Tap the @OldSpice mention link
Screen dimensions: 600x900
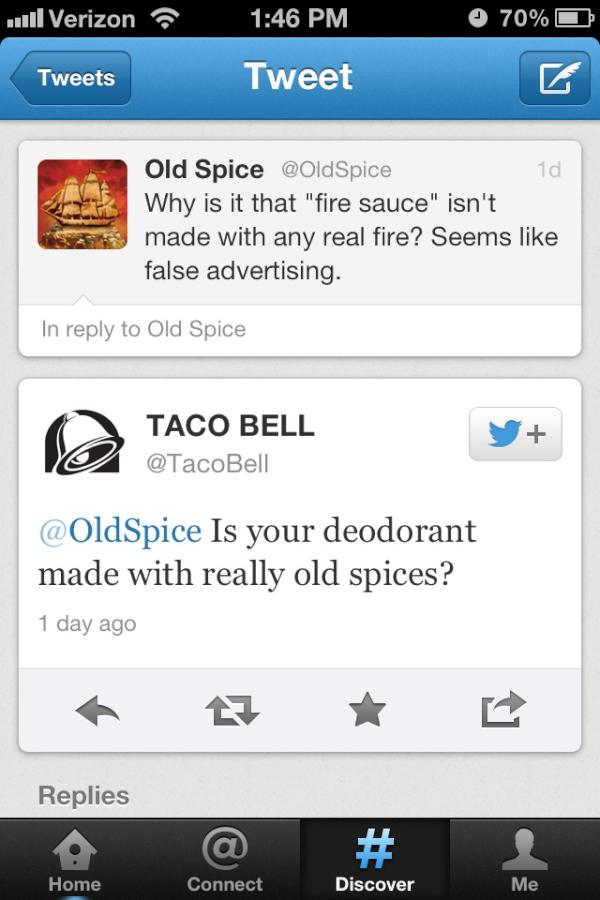pyautogui.click(x=120, y=530)
